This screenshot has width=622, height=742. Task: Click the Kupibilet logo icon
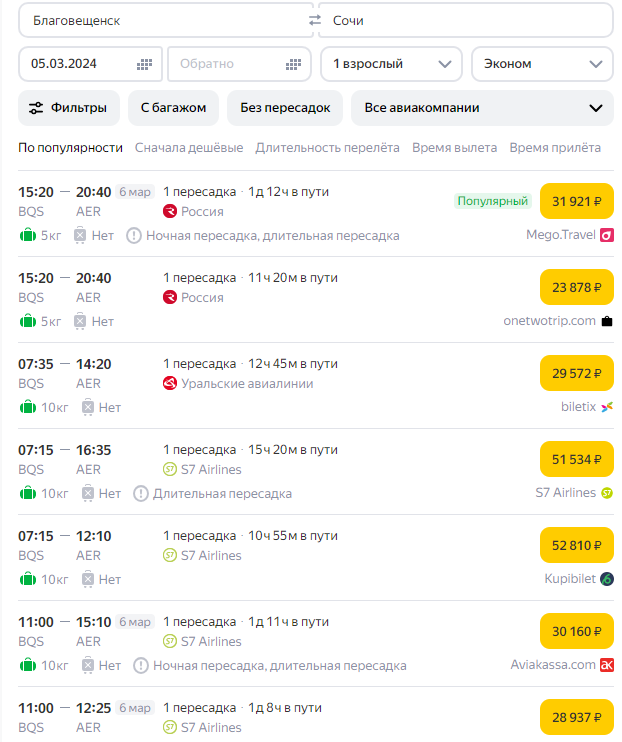606,579
